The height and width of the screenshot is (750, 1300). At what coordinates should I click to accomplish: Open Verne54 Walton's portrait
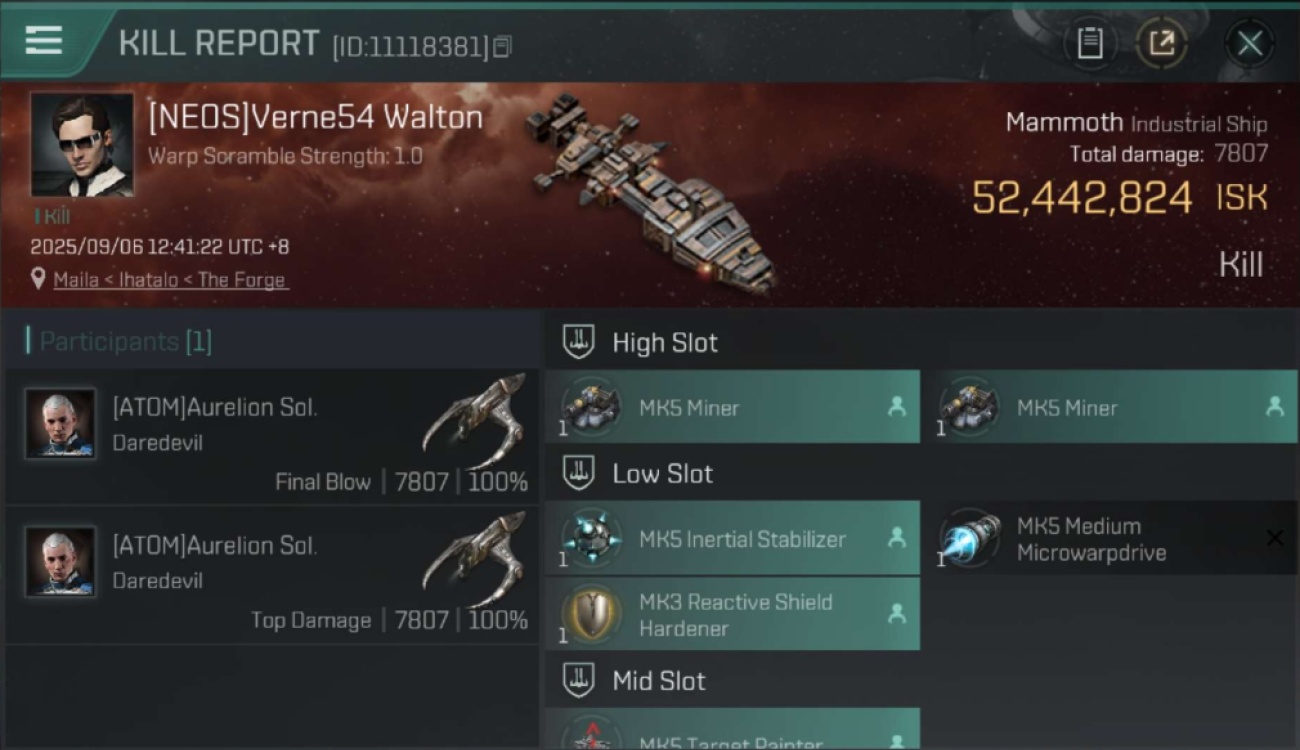[82, 145]
